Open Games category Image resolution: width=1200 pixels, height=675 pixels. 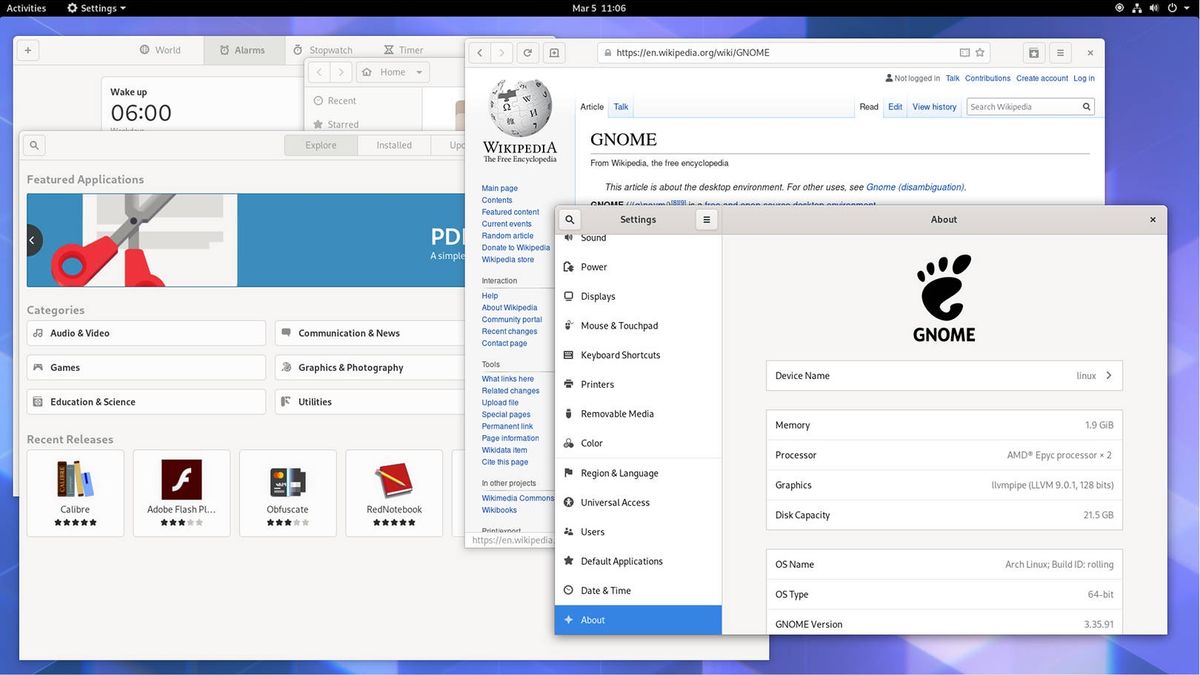146,367
